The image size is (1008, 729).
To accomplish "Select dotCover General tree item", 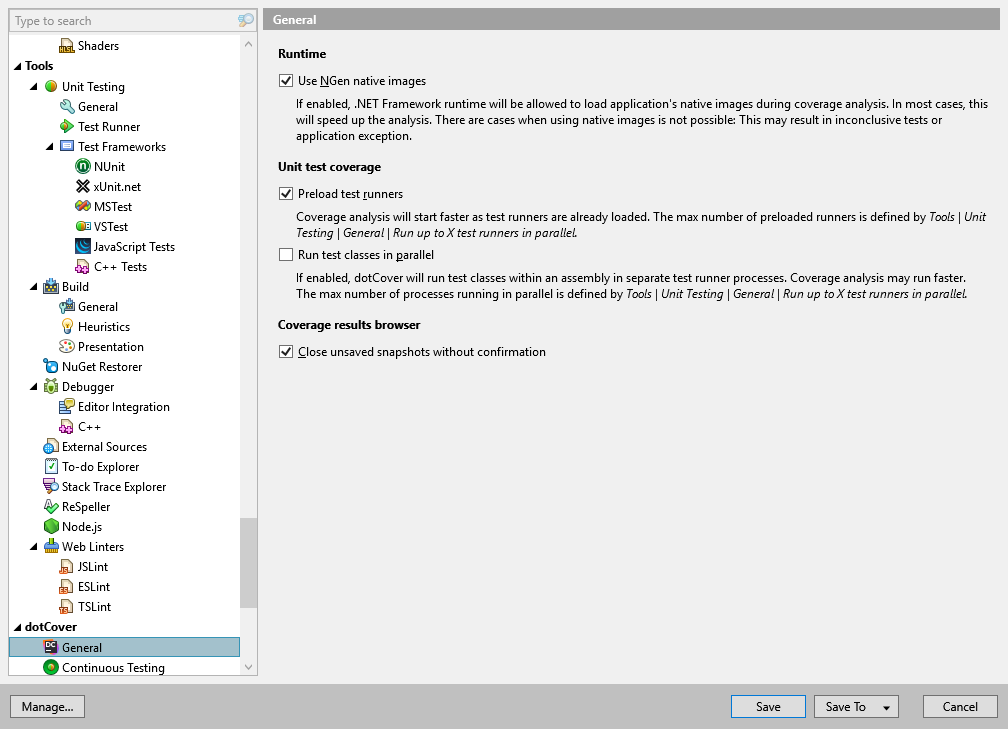I will (x=124, y=647).
